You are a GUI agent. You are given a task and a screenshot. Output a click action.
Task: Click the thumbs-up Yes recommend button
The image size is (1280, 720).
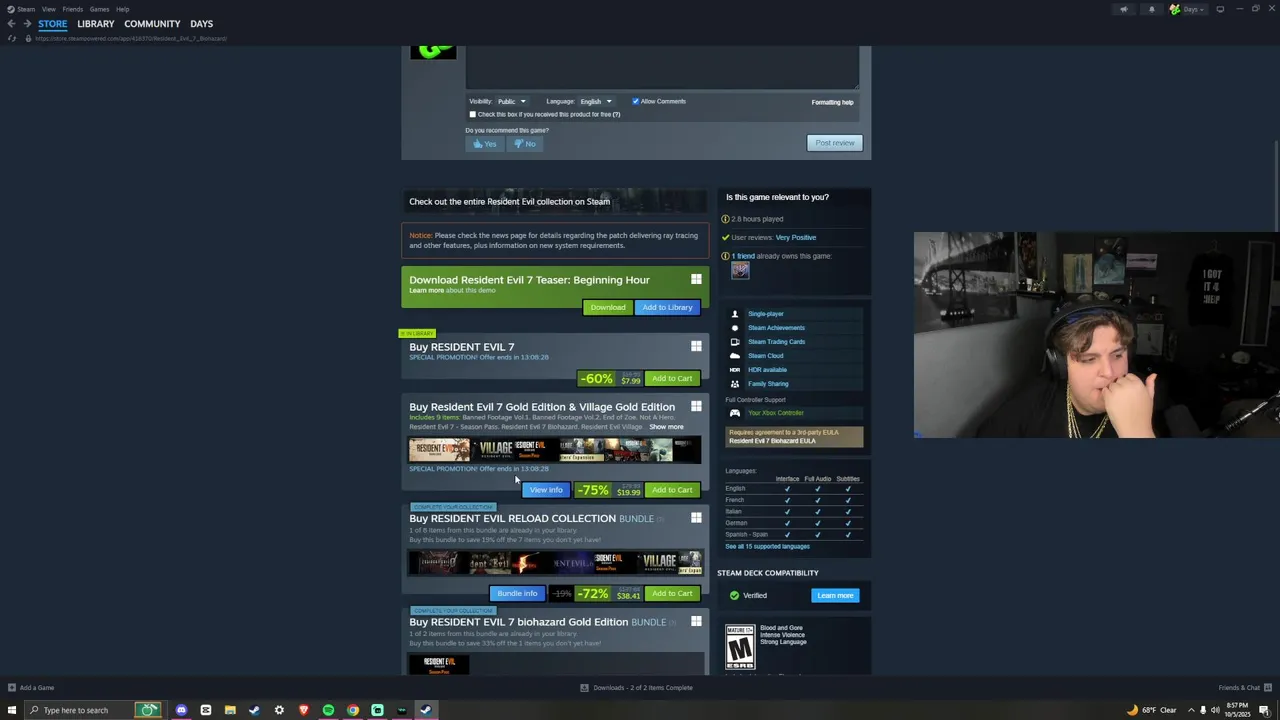(485, 144)
